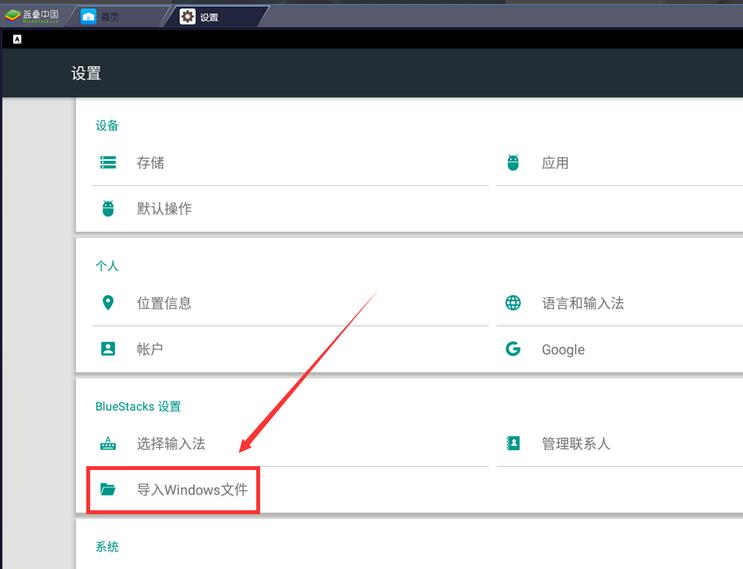Open 语言和输入法 settings
Image resolution: width=743 pixels, height=569 pixels.
pyautogui.click(x=620, y=303)
